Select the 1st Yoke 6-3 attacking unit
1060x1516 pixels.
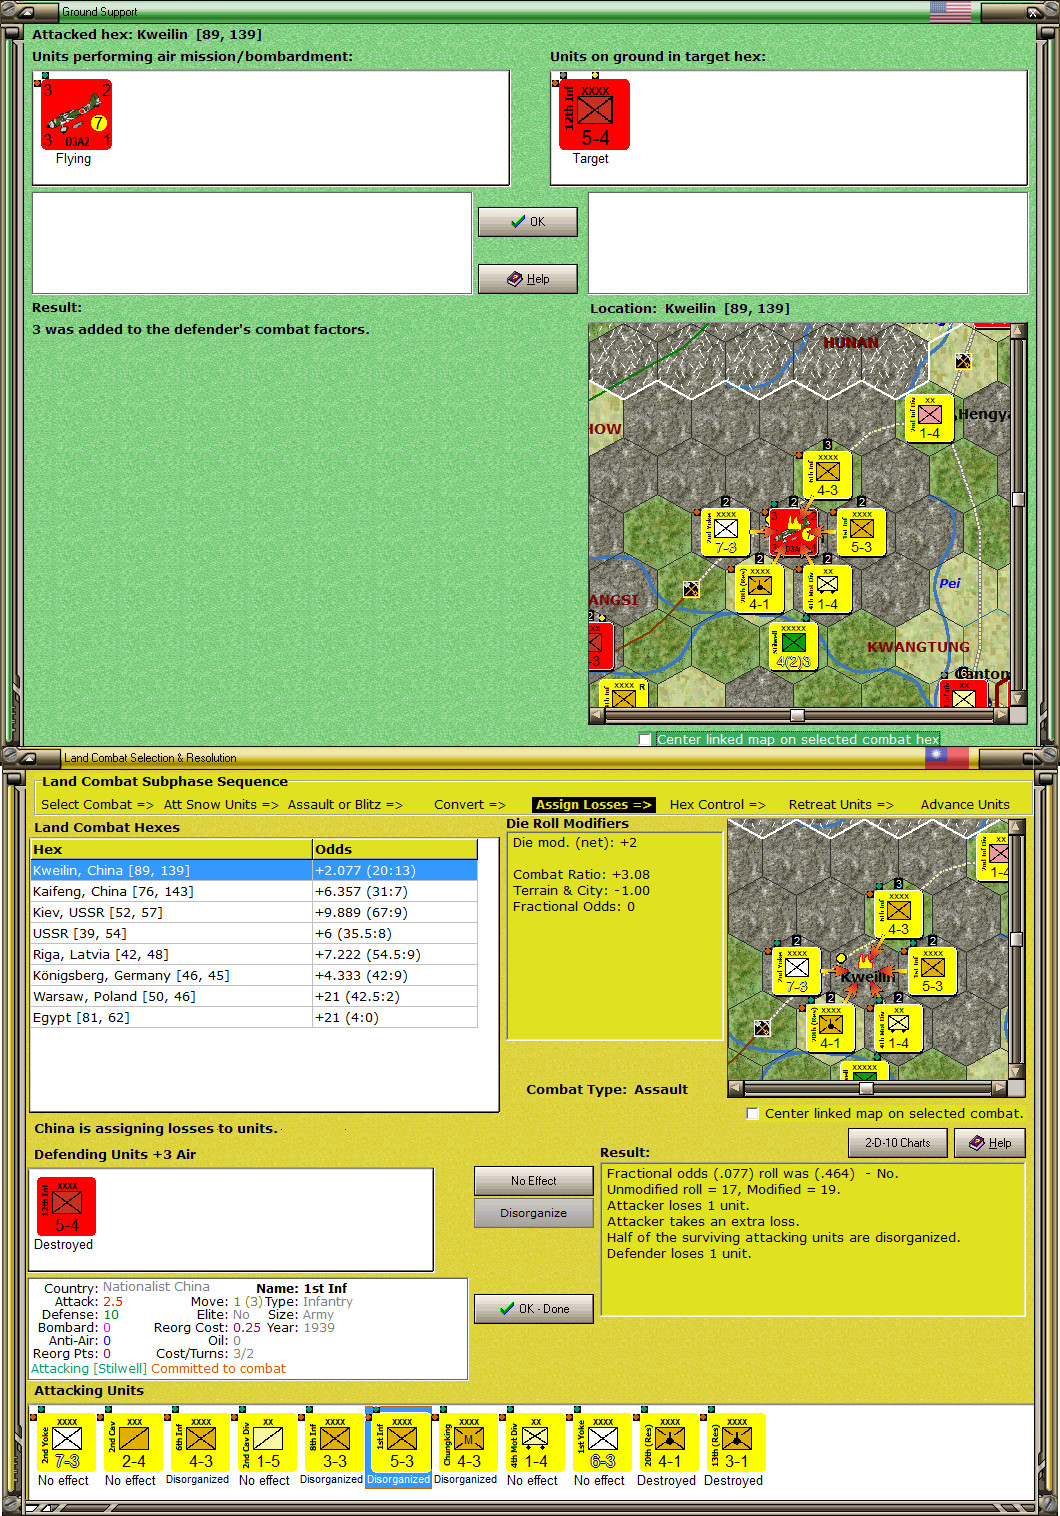pos(602,1442)
